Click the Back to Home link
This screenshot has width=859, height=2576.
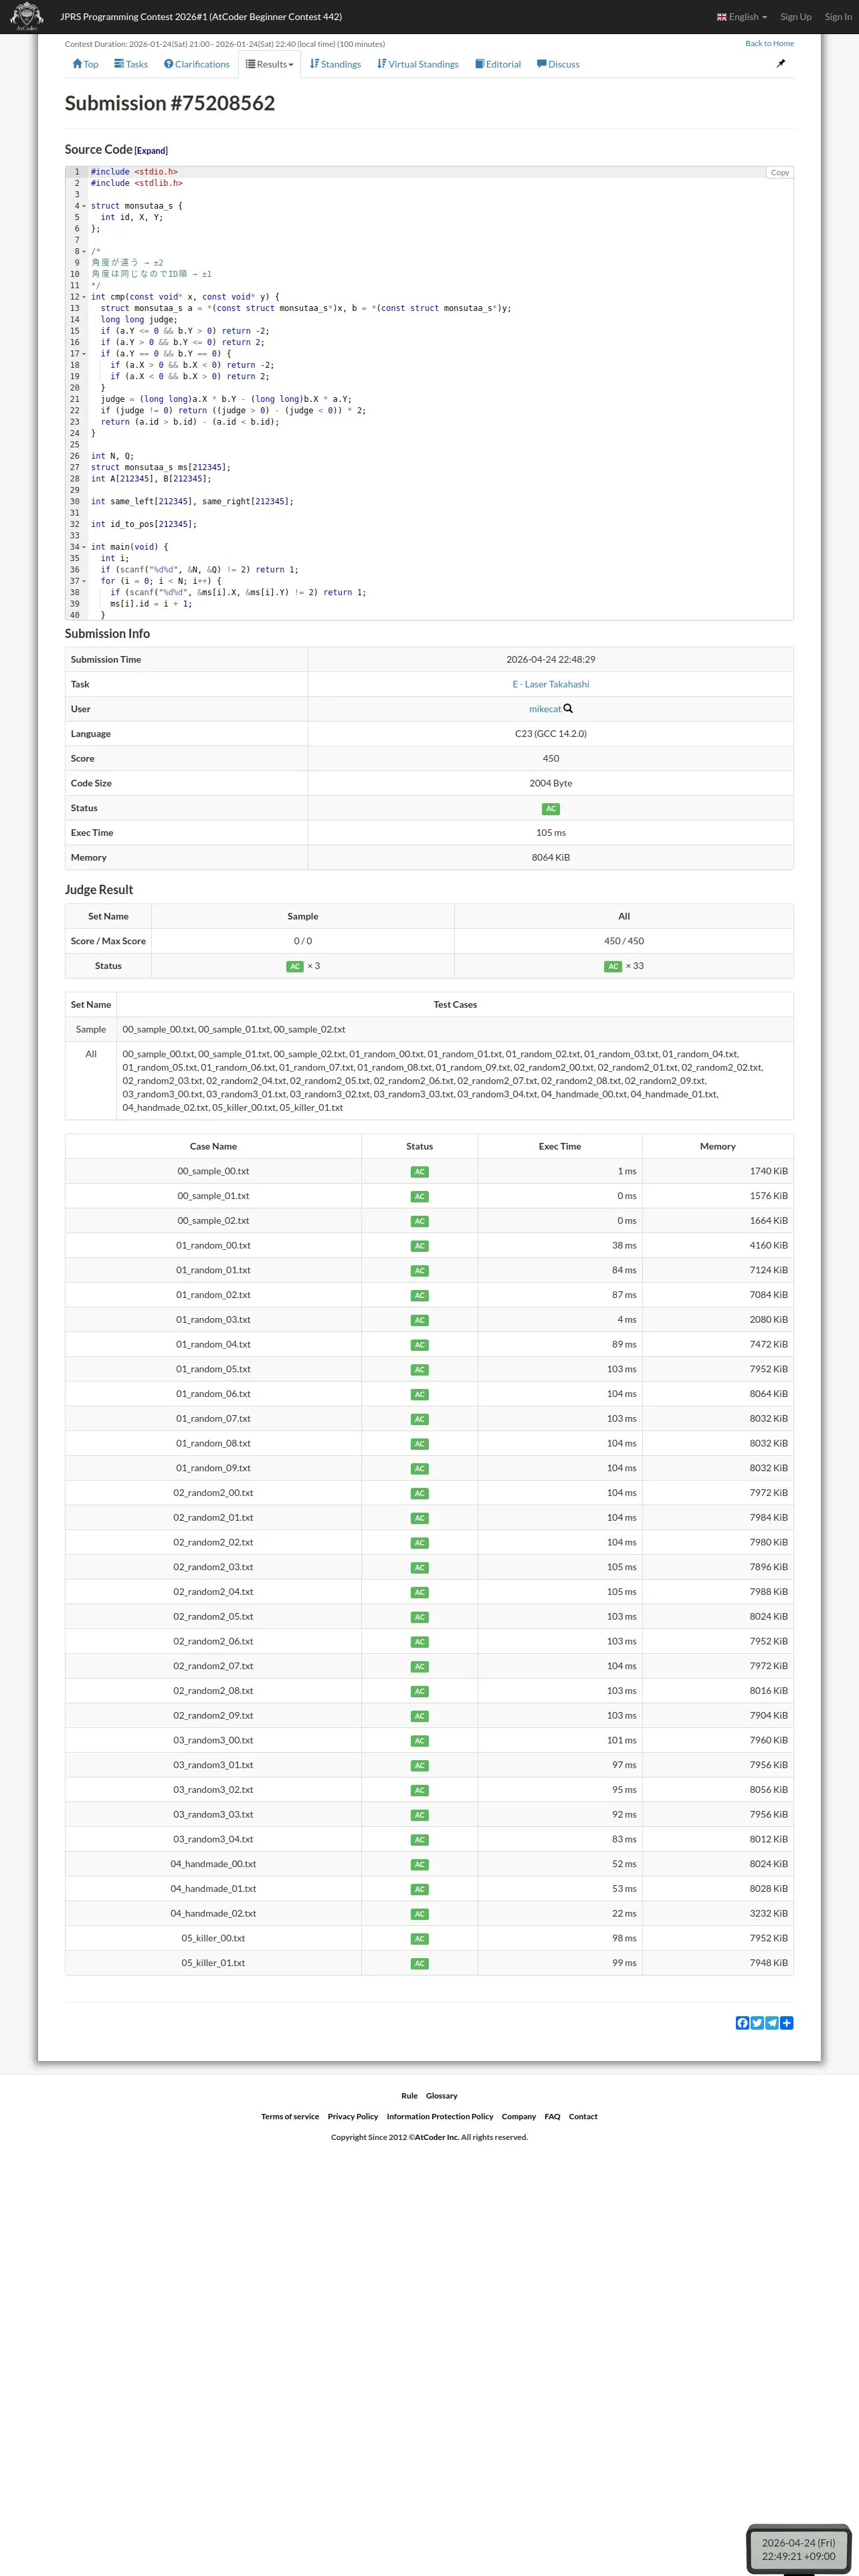(x=769, y=43)
